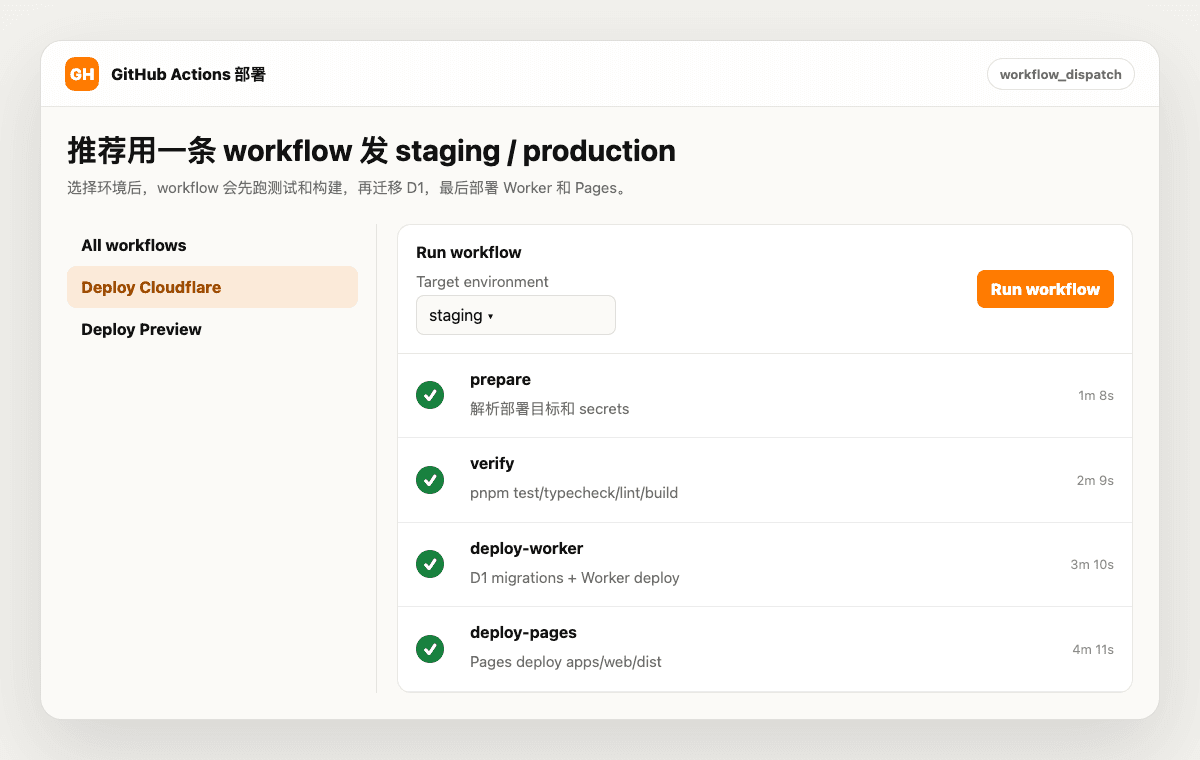The height and width of the screenshot is (760, 1200).
Task: Open the staging environment dropdown
Action: coord(516,315)
